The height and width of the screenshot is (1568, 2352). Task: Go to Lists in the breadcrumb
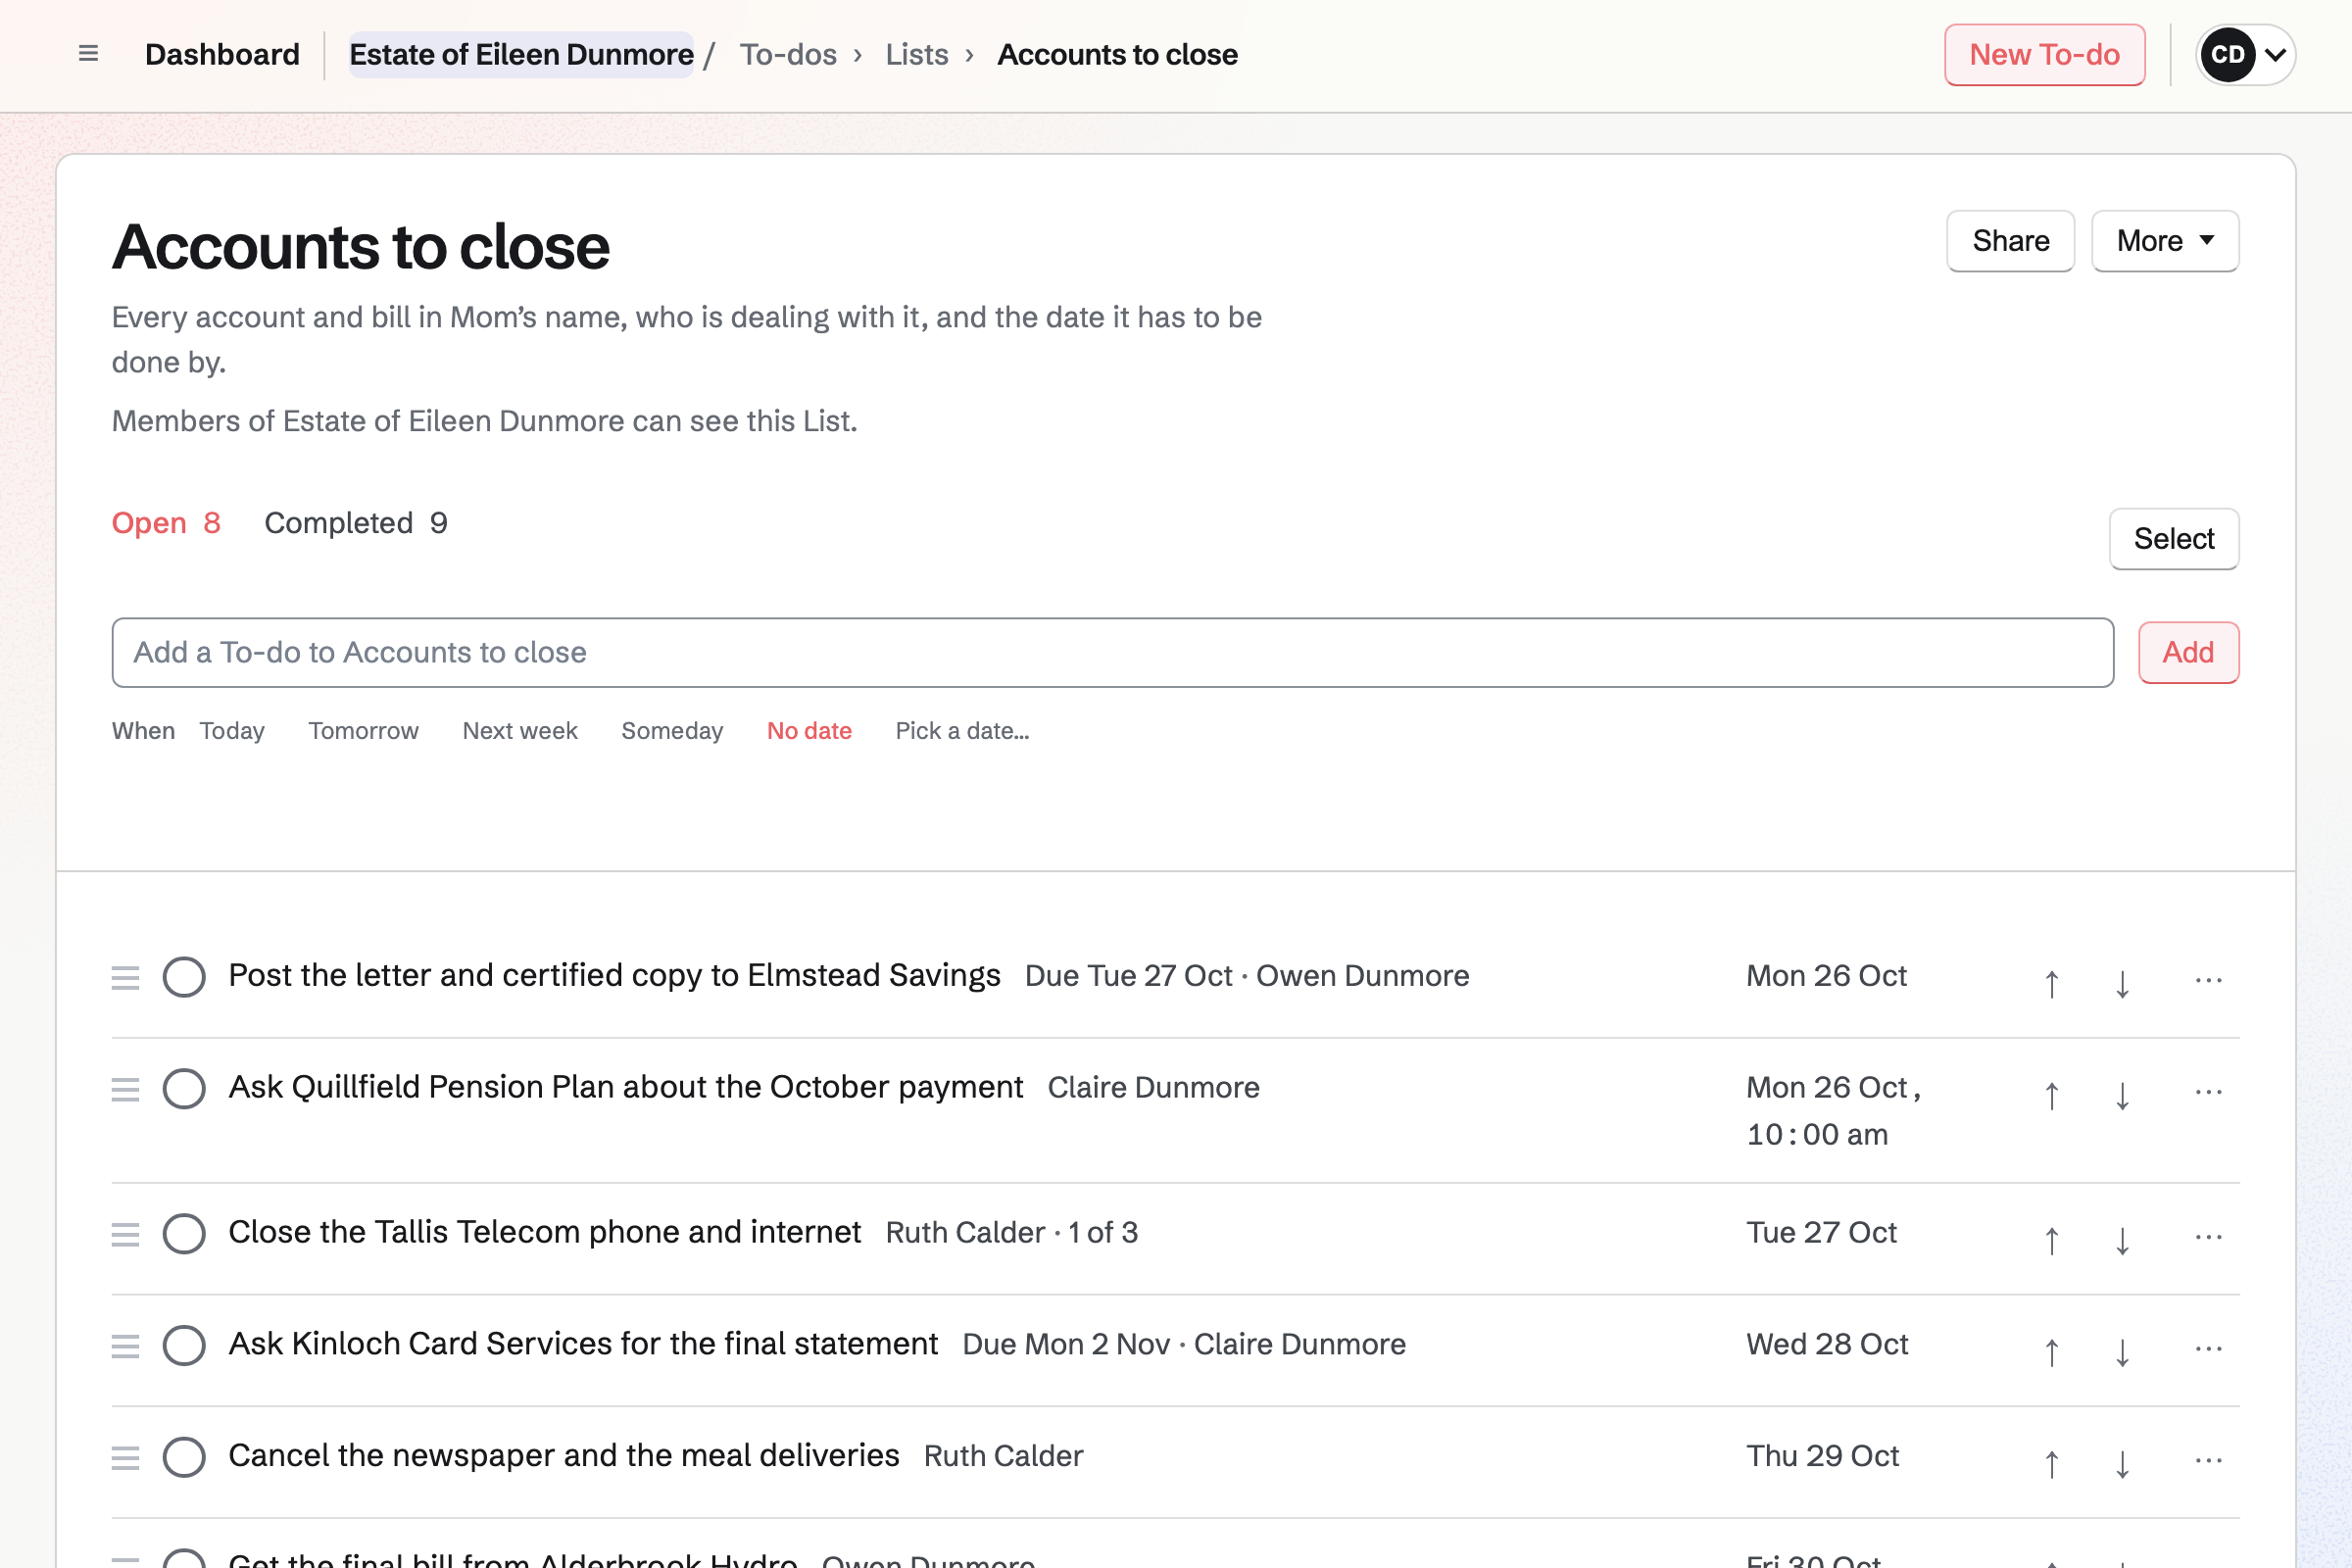(x=917, y=54)
